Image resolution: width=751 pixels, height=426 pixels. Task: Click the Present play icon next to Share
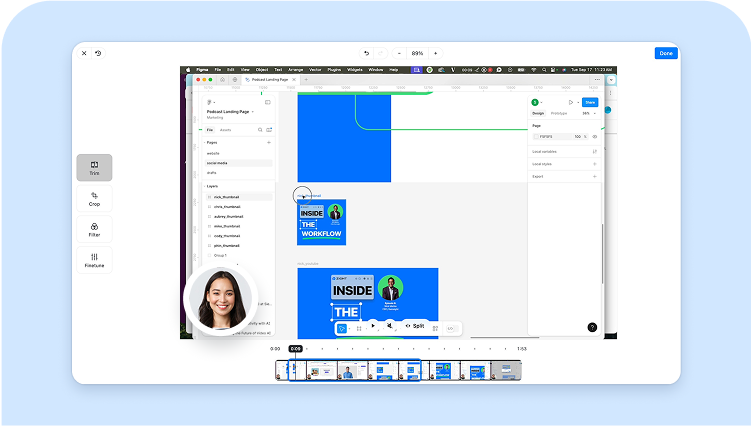pos(571,102)
